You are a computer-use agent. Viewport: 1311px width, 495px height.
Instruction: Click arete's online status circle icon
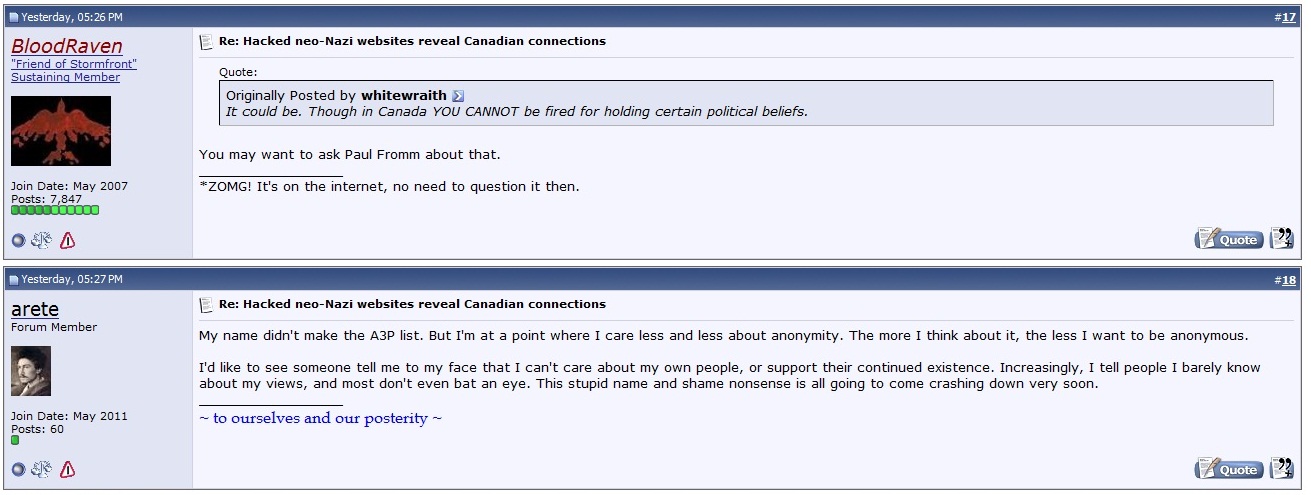tap(18, 469)
